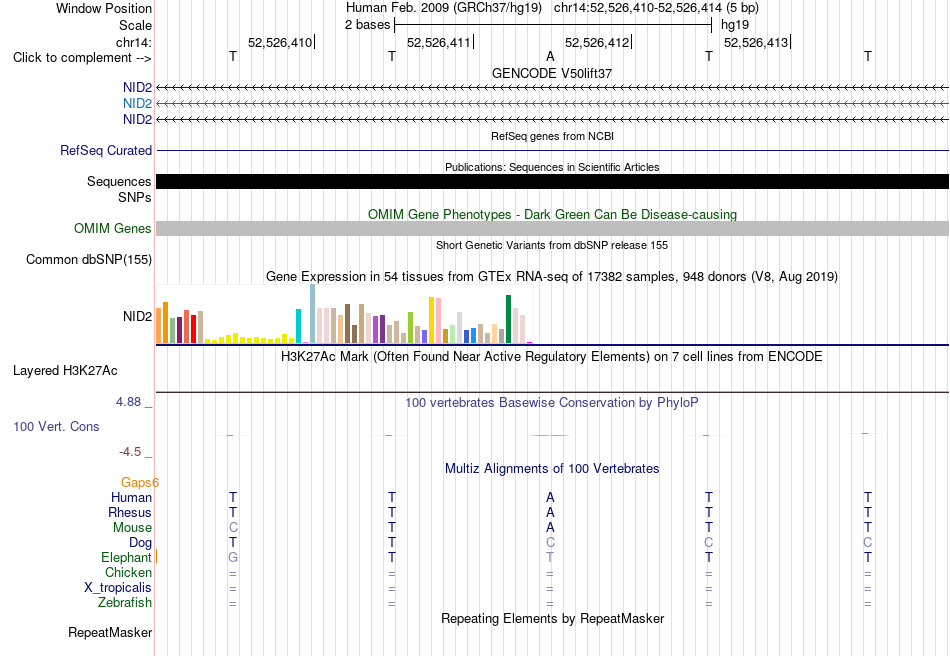The width and height of the screenshot is (950, 656).
Task: Click the cyan bar in GTEx expression chart
Action: [298, 326]
